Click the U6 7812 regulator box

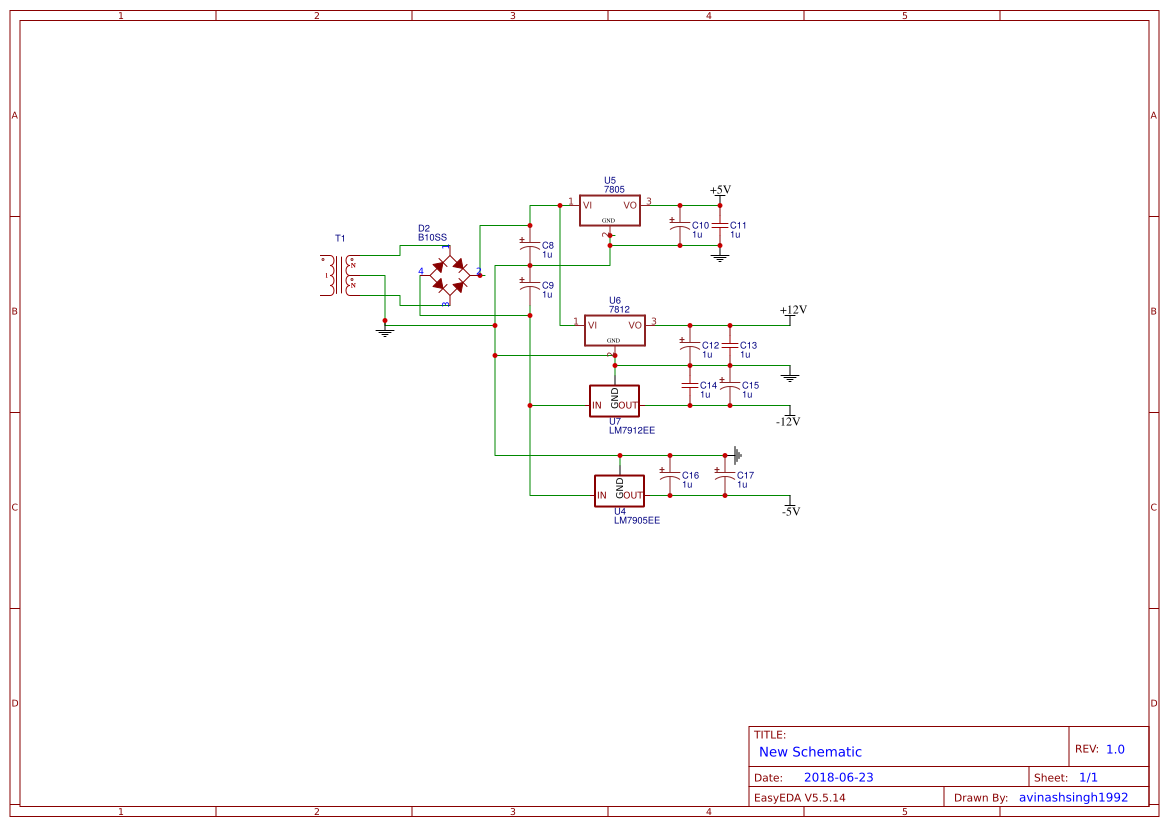pos(614,330)
